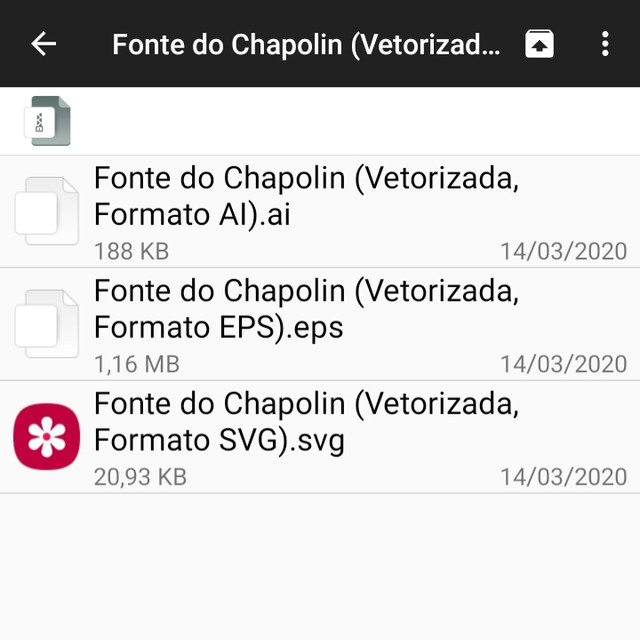Open the three-dot overflow menu
The image size is (640, 640).
[604, 44]
